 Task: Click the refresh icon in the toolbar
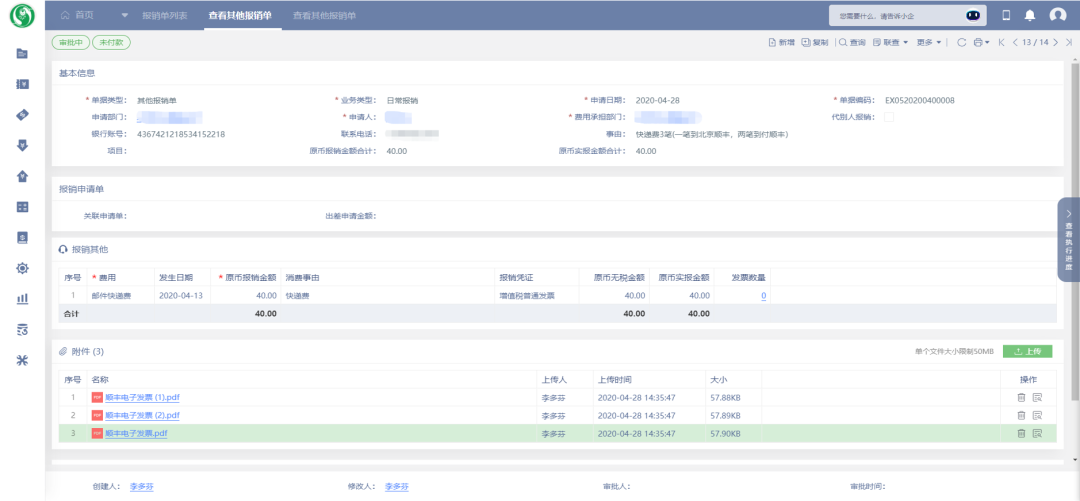[x=962, y=42]
